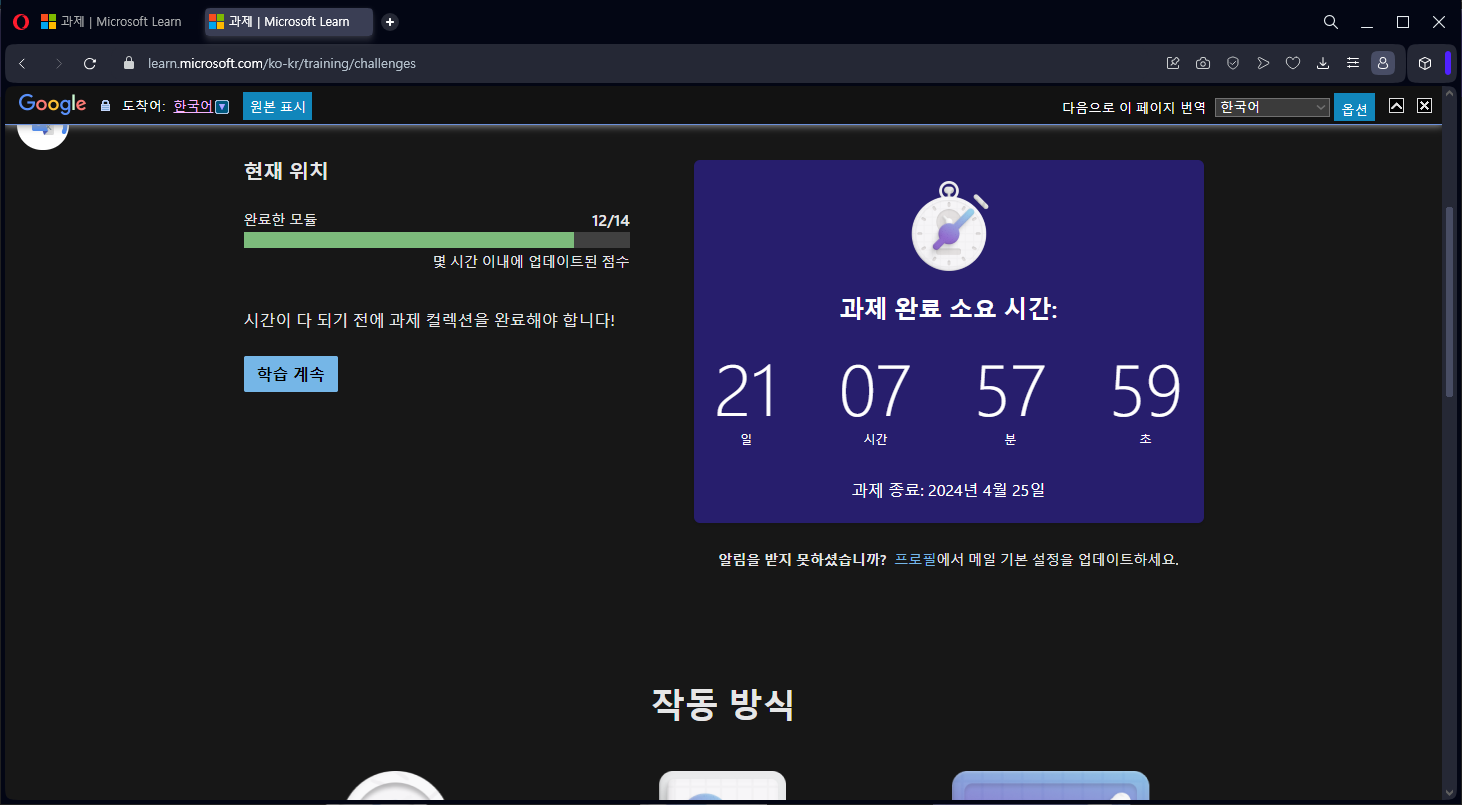The width and height of the screenshot is (1462, 805).
Task: Open the extensions cube icon
Action: [1425, 63]
